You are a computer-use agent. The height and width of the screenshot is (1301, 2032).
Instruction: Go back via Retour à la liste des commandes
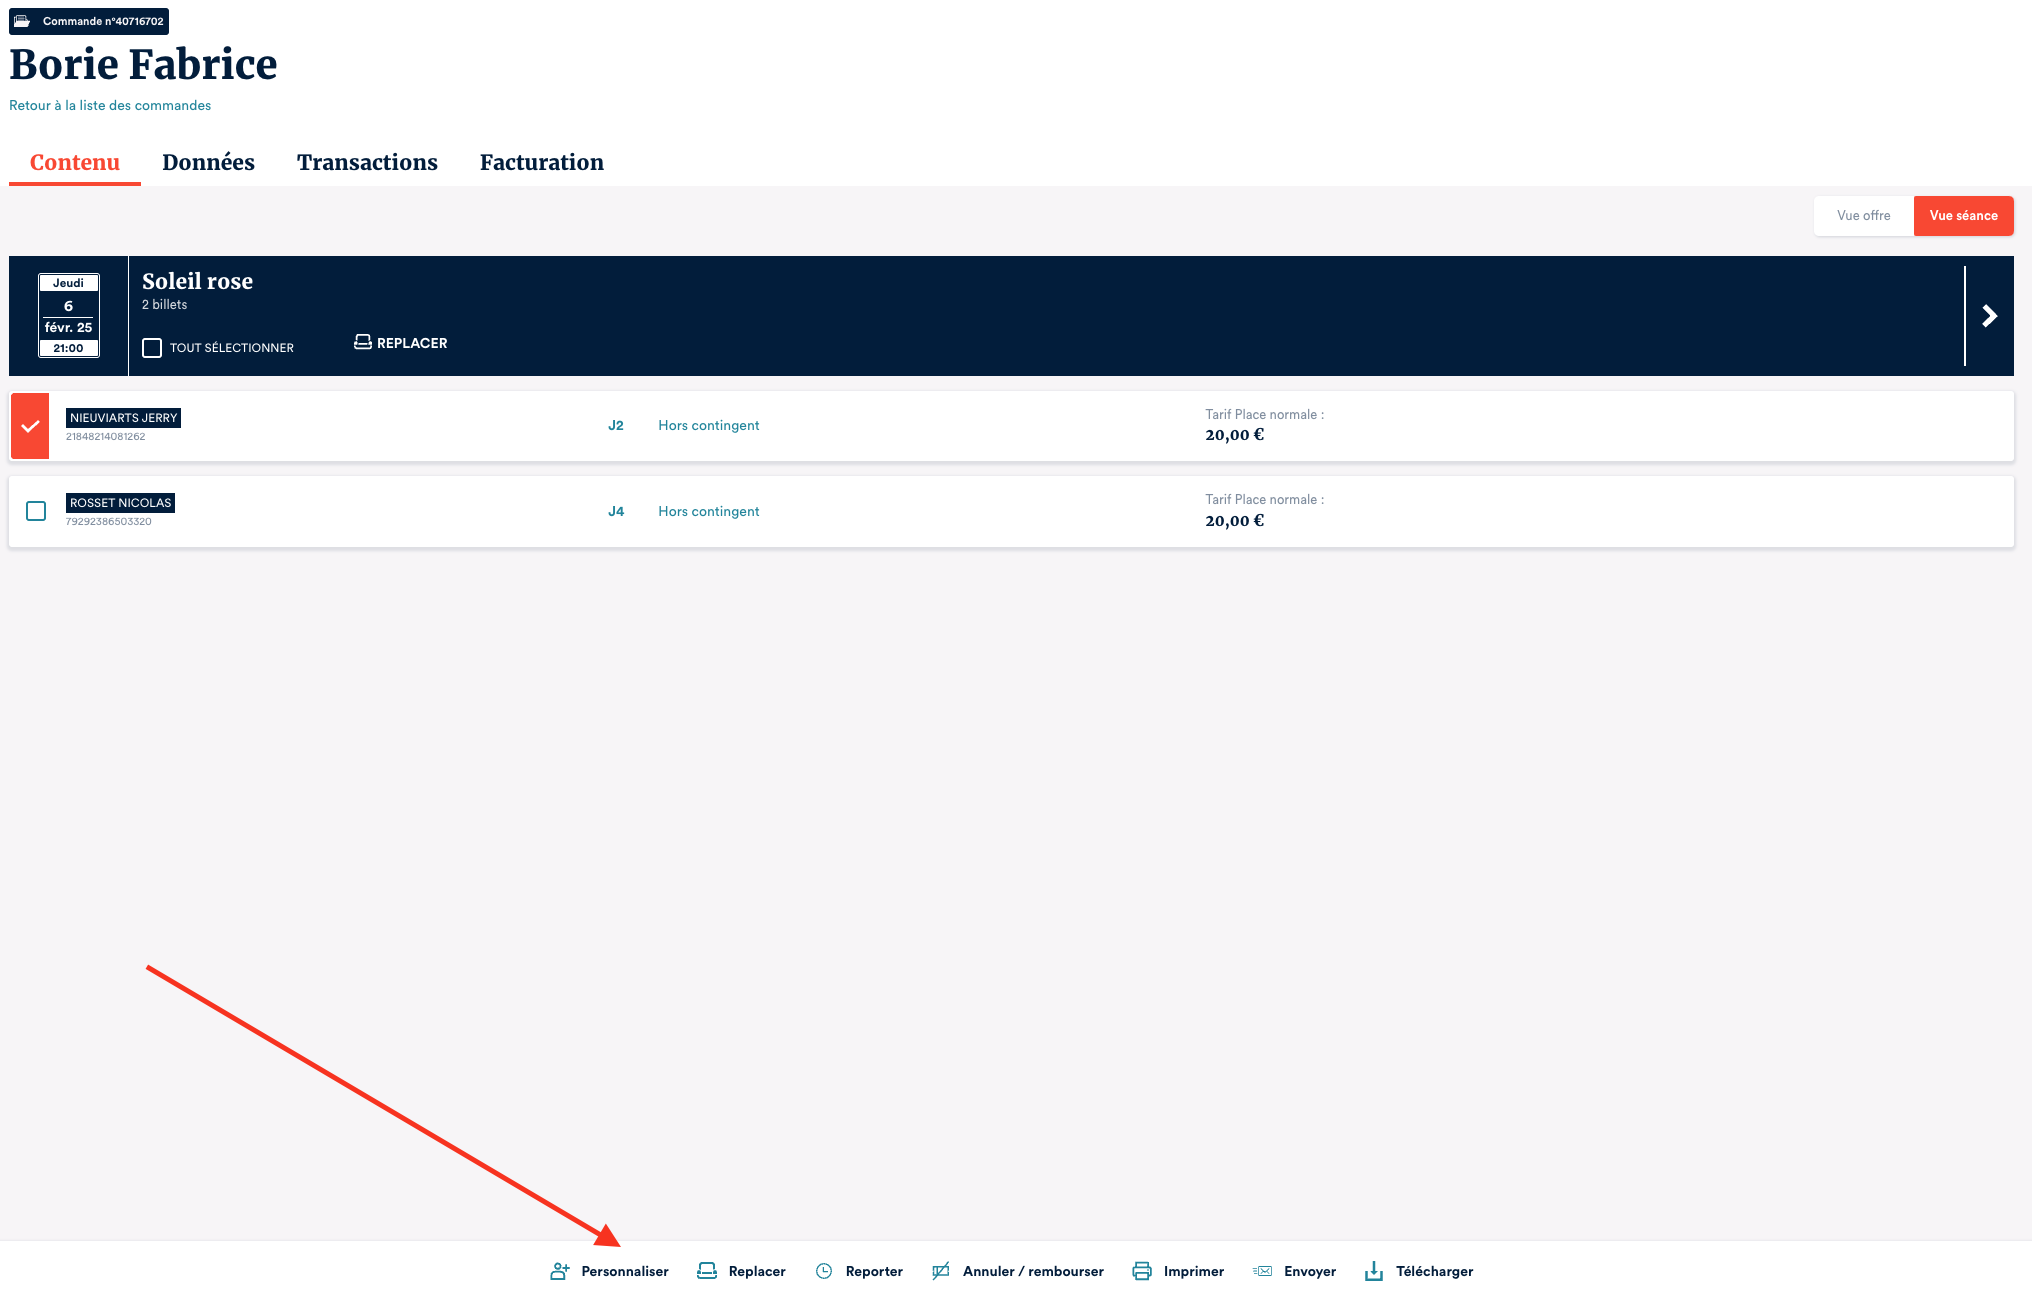click(x=110, y=105)
